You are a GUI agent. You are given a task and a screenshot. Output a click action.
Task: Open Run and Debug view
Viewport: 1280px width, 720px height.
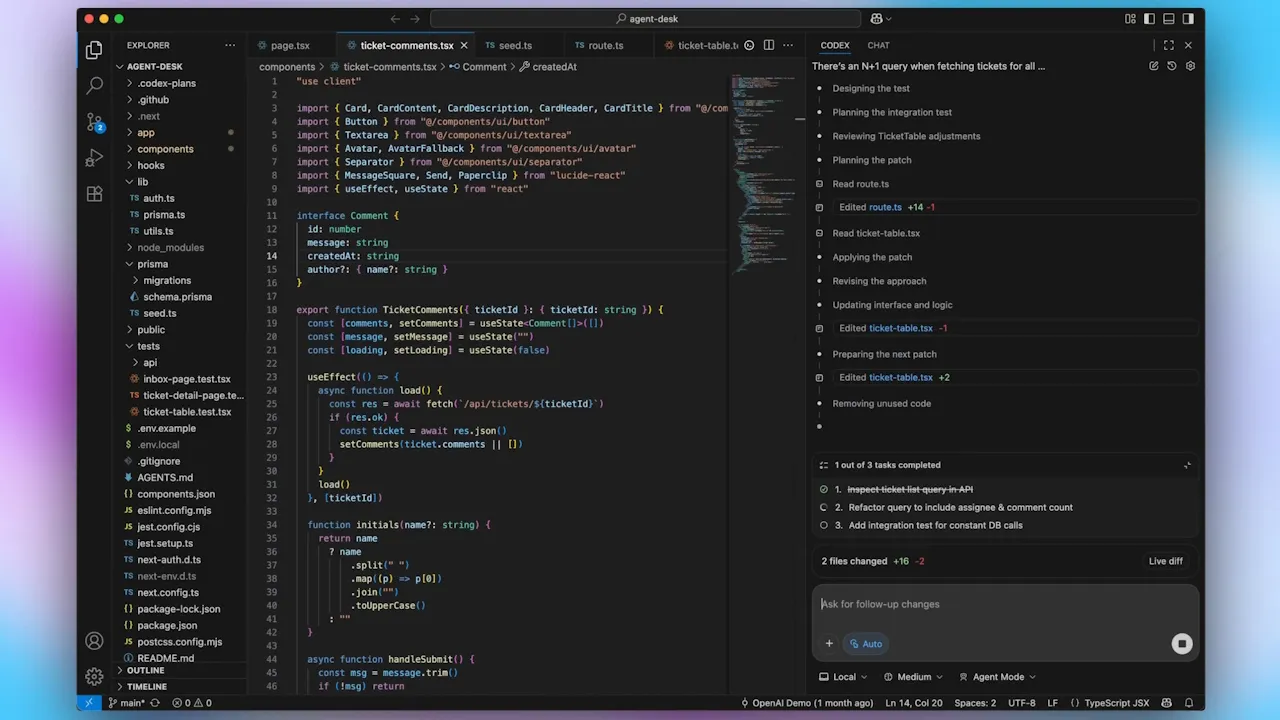coord(95,158)
